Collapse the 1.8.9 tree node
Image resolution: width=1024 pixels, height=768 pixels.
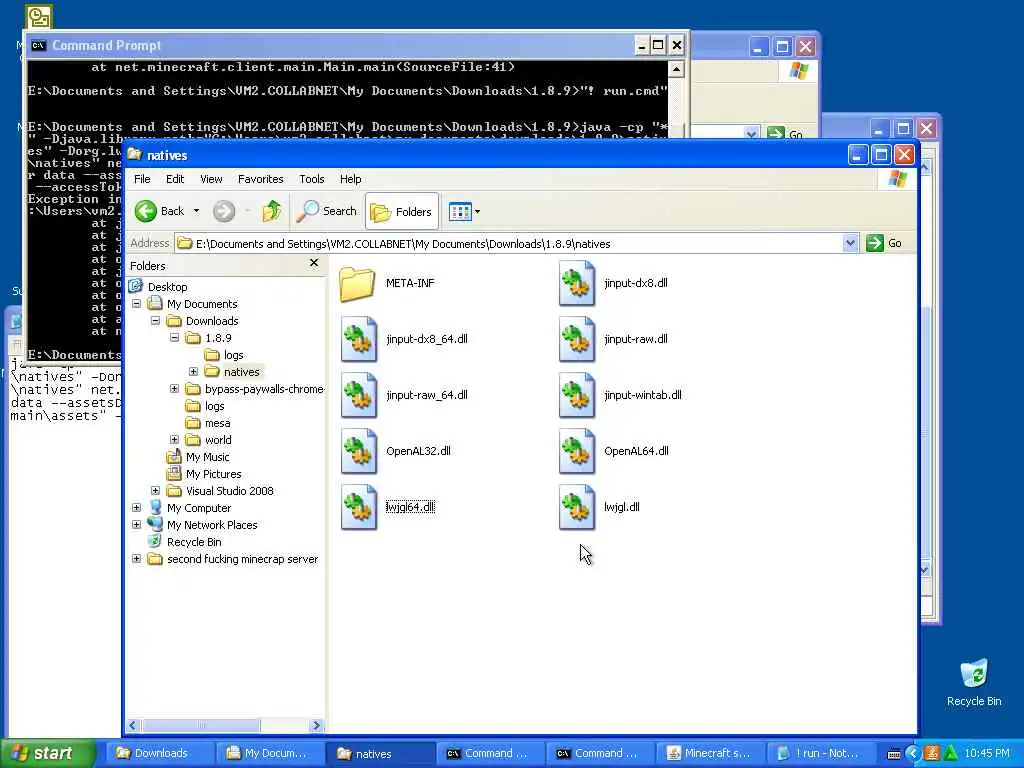click(174, 338)
